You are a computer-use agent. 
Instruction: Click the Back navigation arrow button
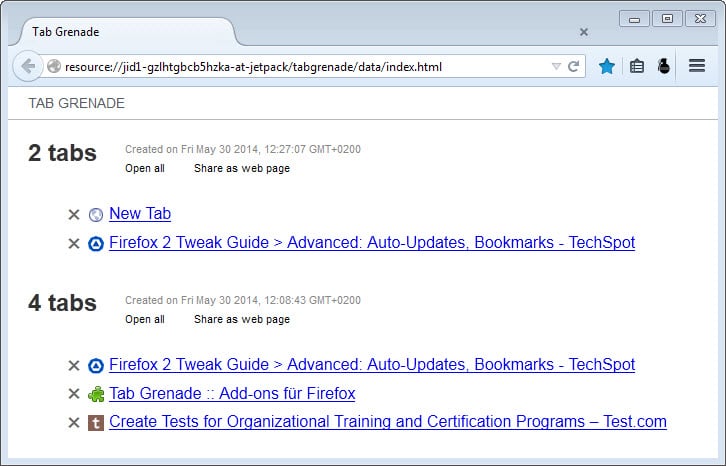pos(27,67)
